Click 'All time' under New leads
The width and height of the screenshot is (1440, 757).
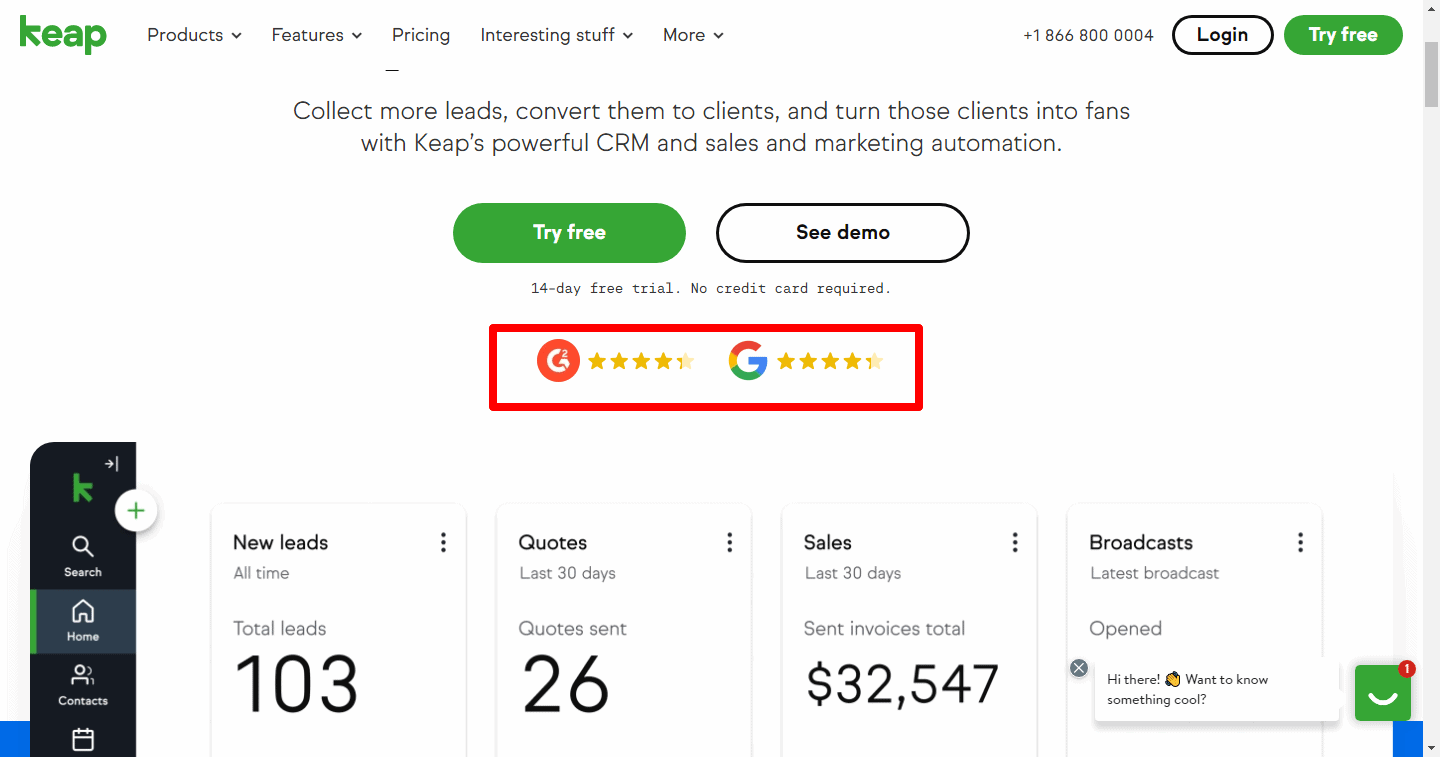coord(261,573)
